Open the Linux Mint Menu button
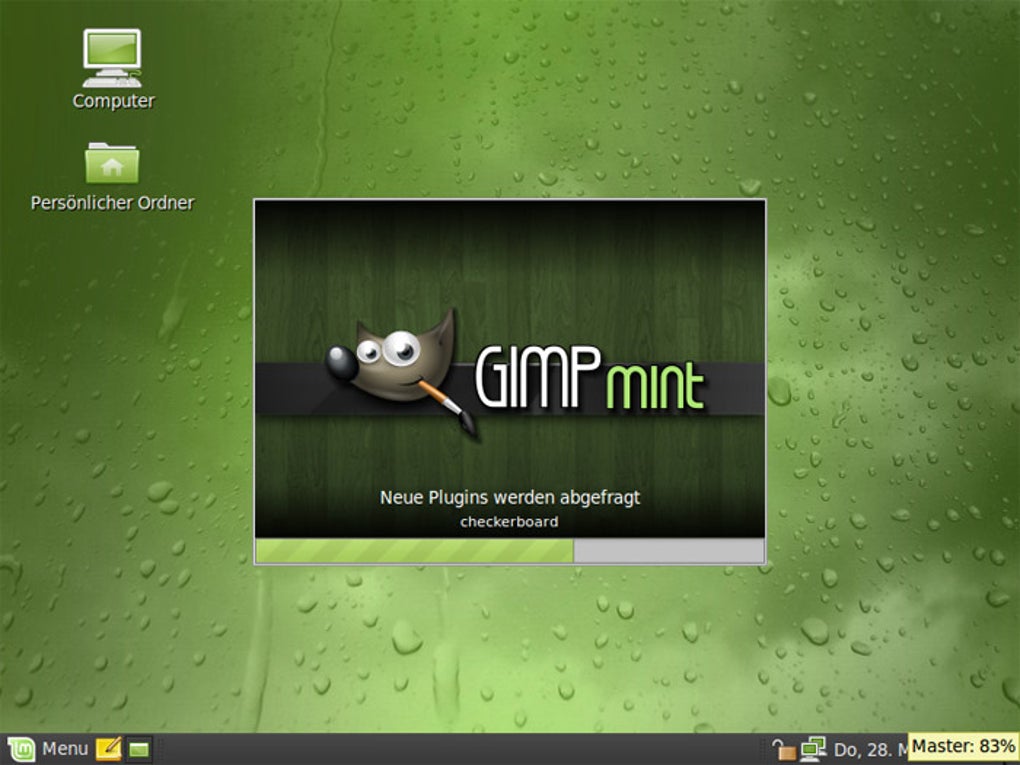The height and width of the screenshot is (765, 1020). pos(48,749)
